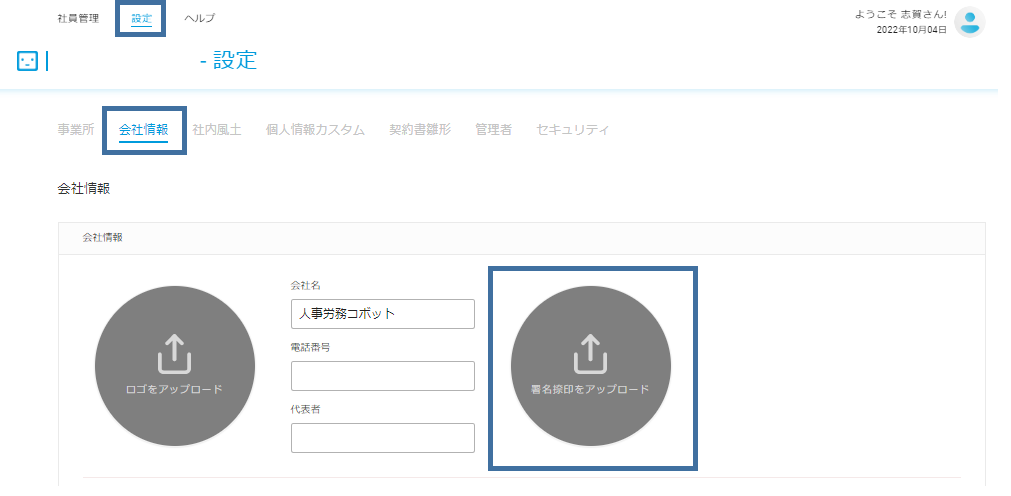
Task: Open the 個人情報カスタム tab
Action: [315, 129]
